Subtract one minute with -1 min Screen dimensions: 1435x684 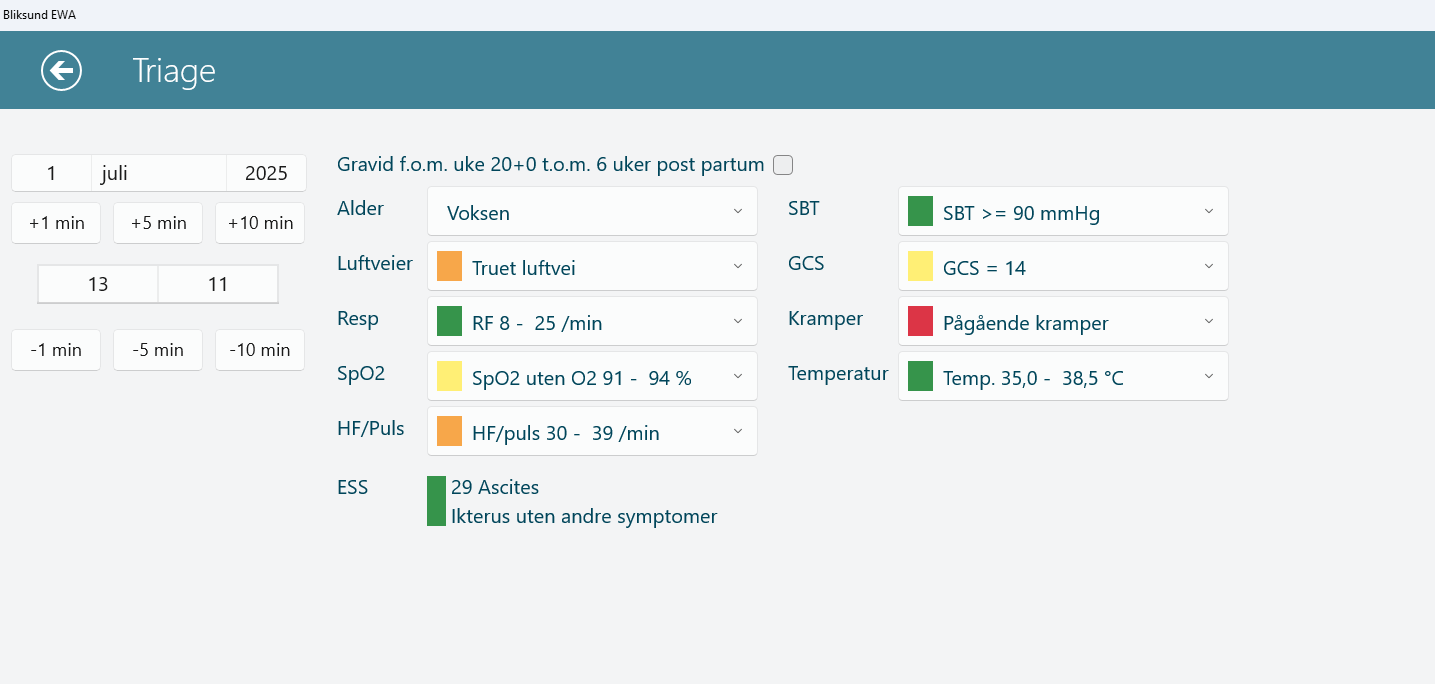click(x=56, y=350)
